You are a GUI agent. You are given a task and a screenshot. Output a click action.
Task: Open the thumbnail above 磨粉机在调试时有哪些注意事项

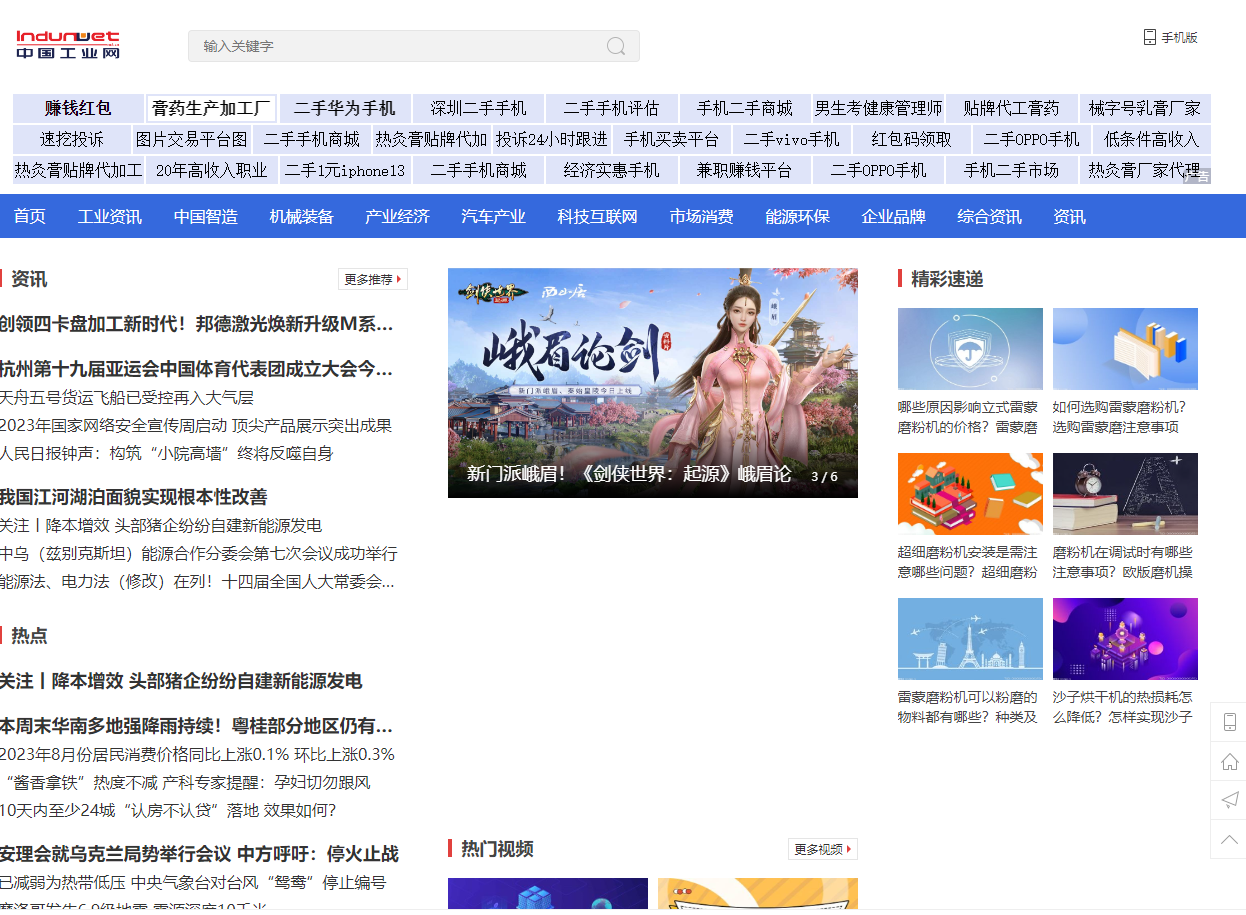(x=1125, y=494)
